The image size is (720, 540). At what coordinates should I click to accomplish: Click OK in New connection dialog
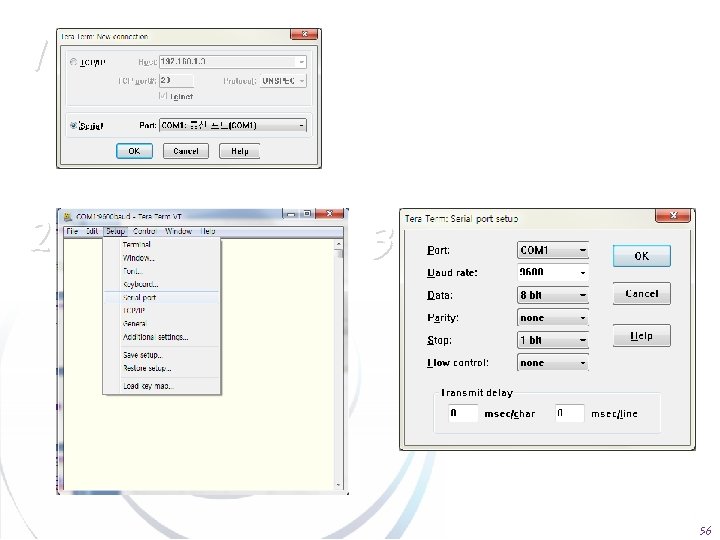pos(134,151)
